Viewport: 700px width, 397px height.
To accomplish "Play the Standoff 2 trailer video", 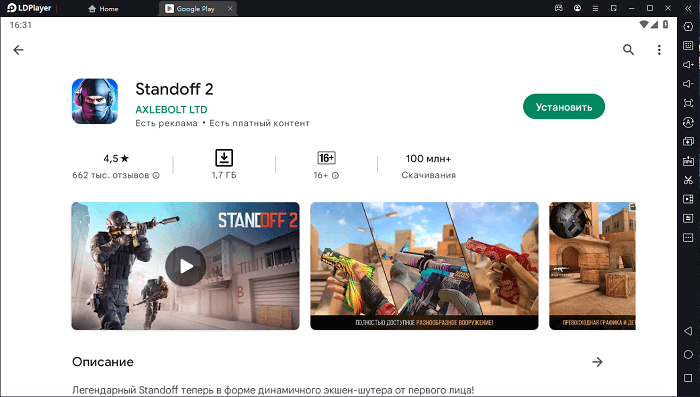I will point(185,266).
